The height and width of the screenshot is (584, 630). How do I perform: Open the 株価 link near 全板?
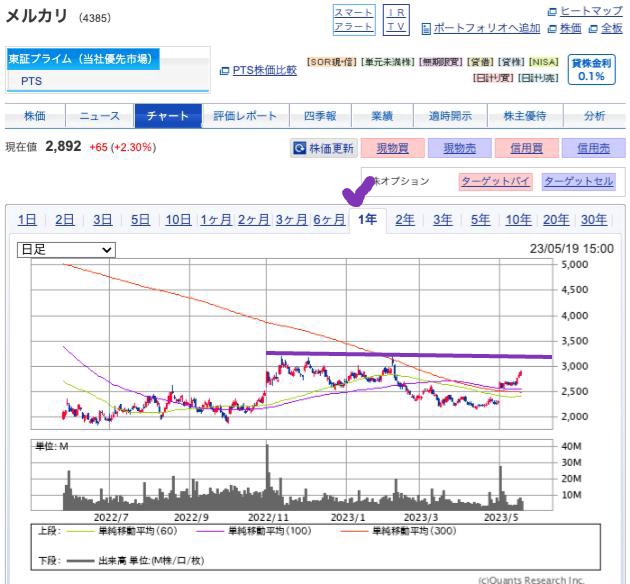pos(571,28)
